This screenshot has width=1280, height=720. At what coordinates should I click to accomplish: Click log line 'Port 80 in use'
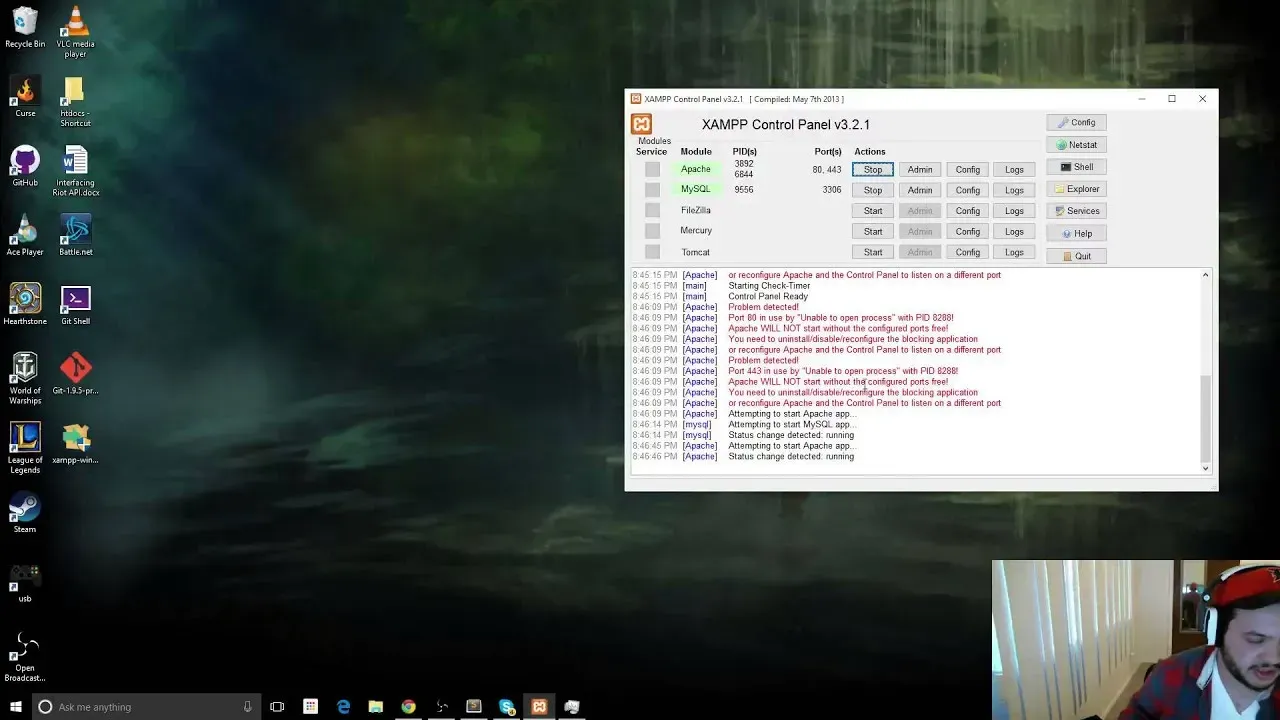pos(840,318)
